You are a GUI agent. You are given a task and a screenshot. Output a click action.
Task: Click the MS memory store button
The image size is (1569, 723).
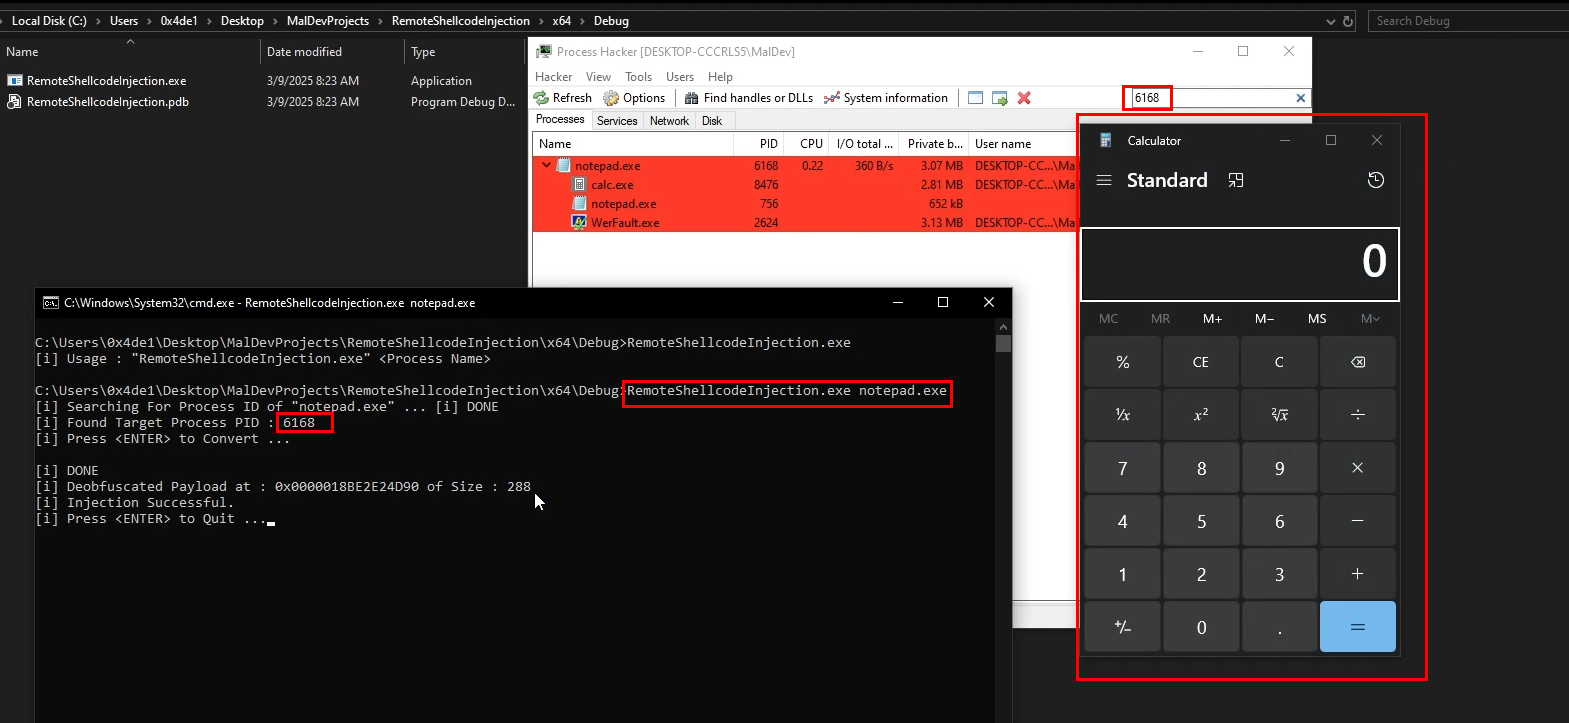point(1317,319)
